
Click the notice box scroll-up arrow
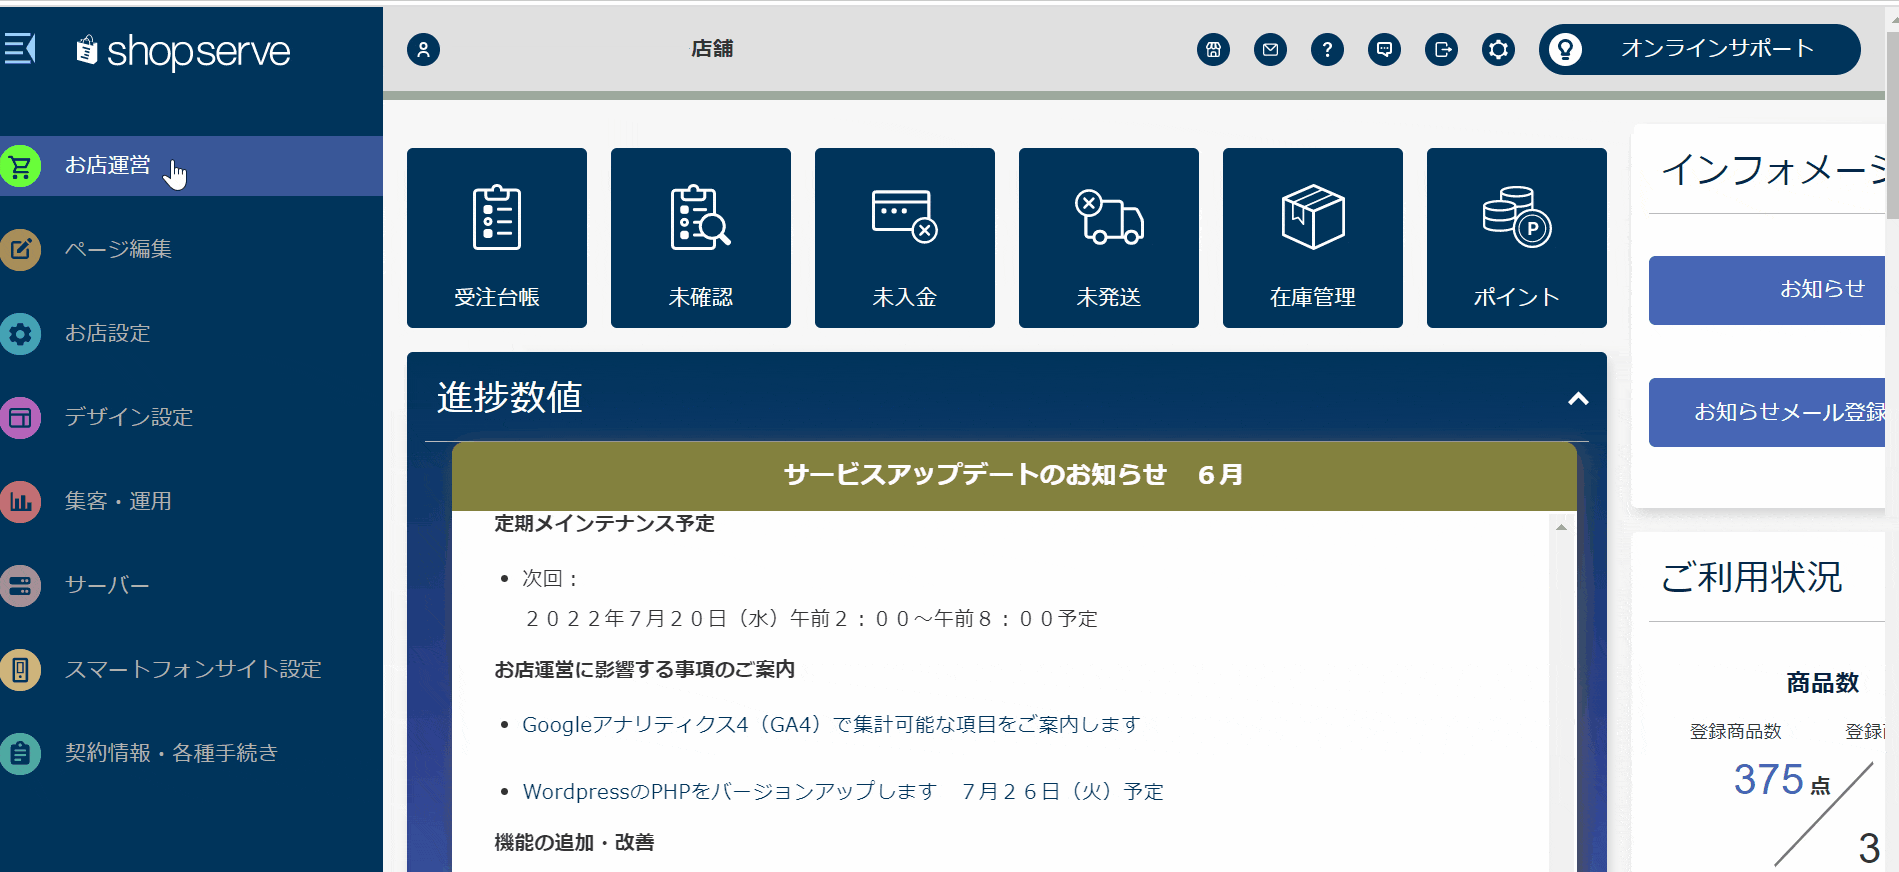[x=1561, y=527]
